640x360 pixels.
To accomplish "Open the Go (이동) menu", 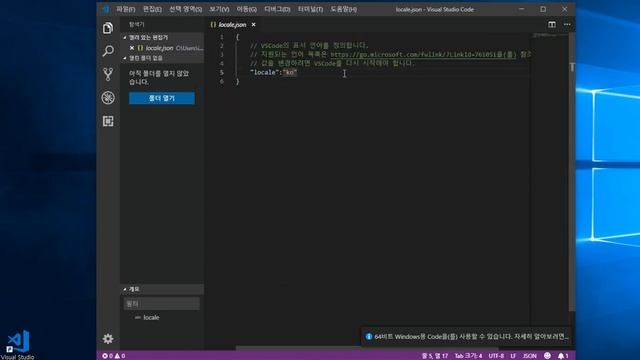I will tap(247, 9).
